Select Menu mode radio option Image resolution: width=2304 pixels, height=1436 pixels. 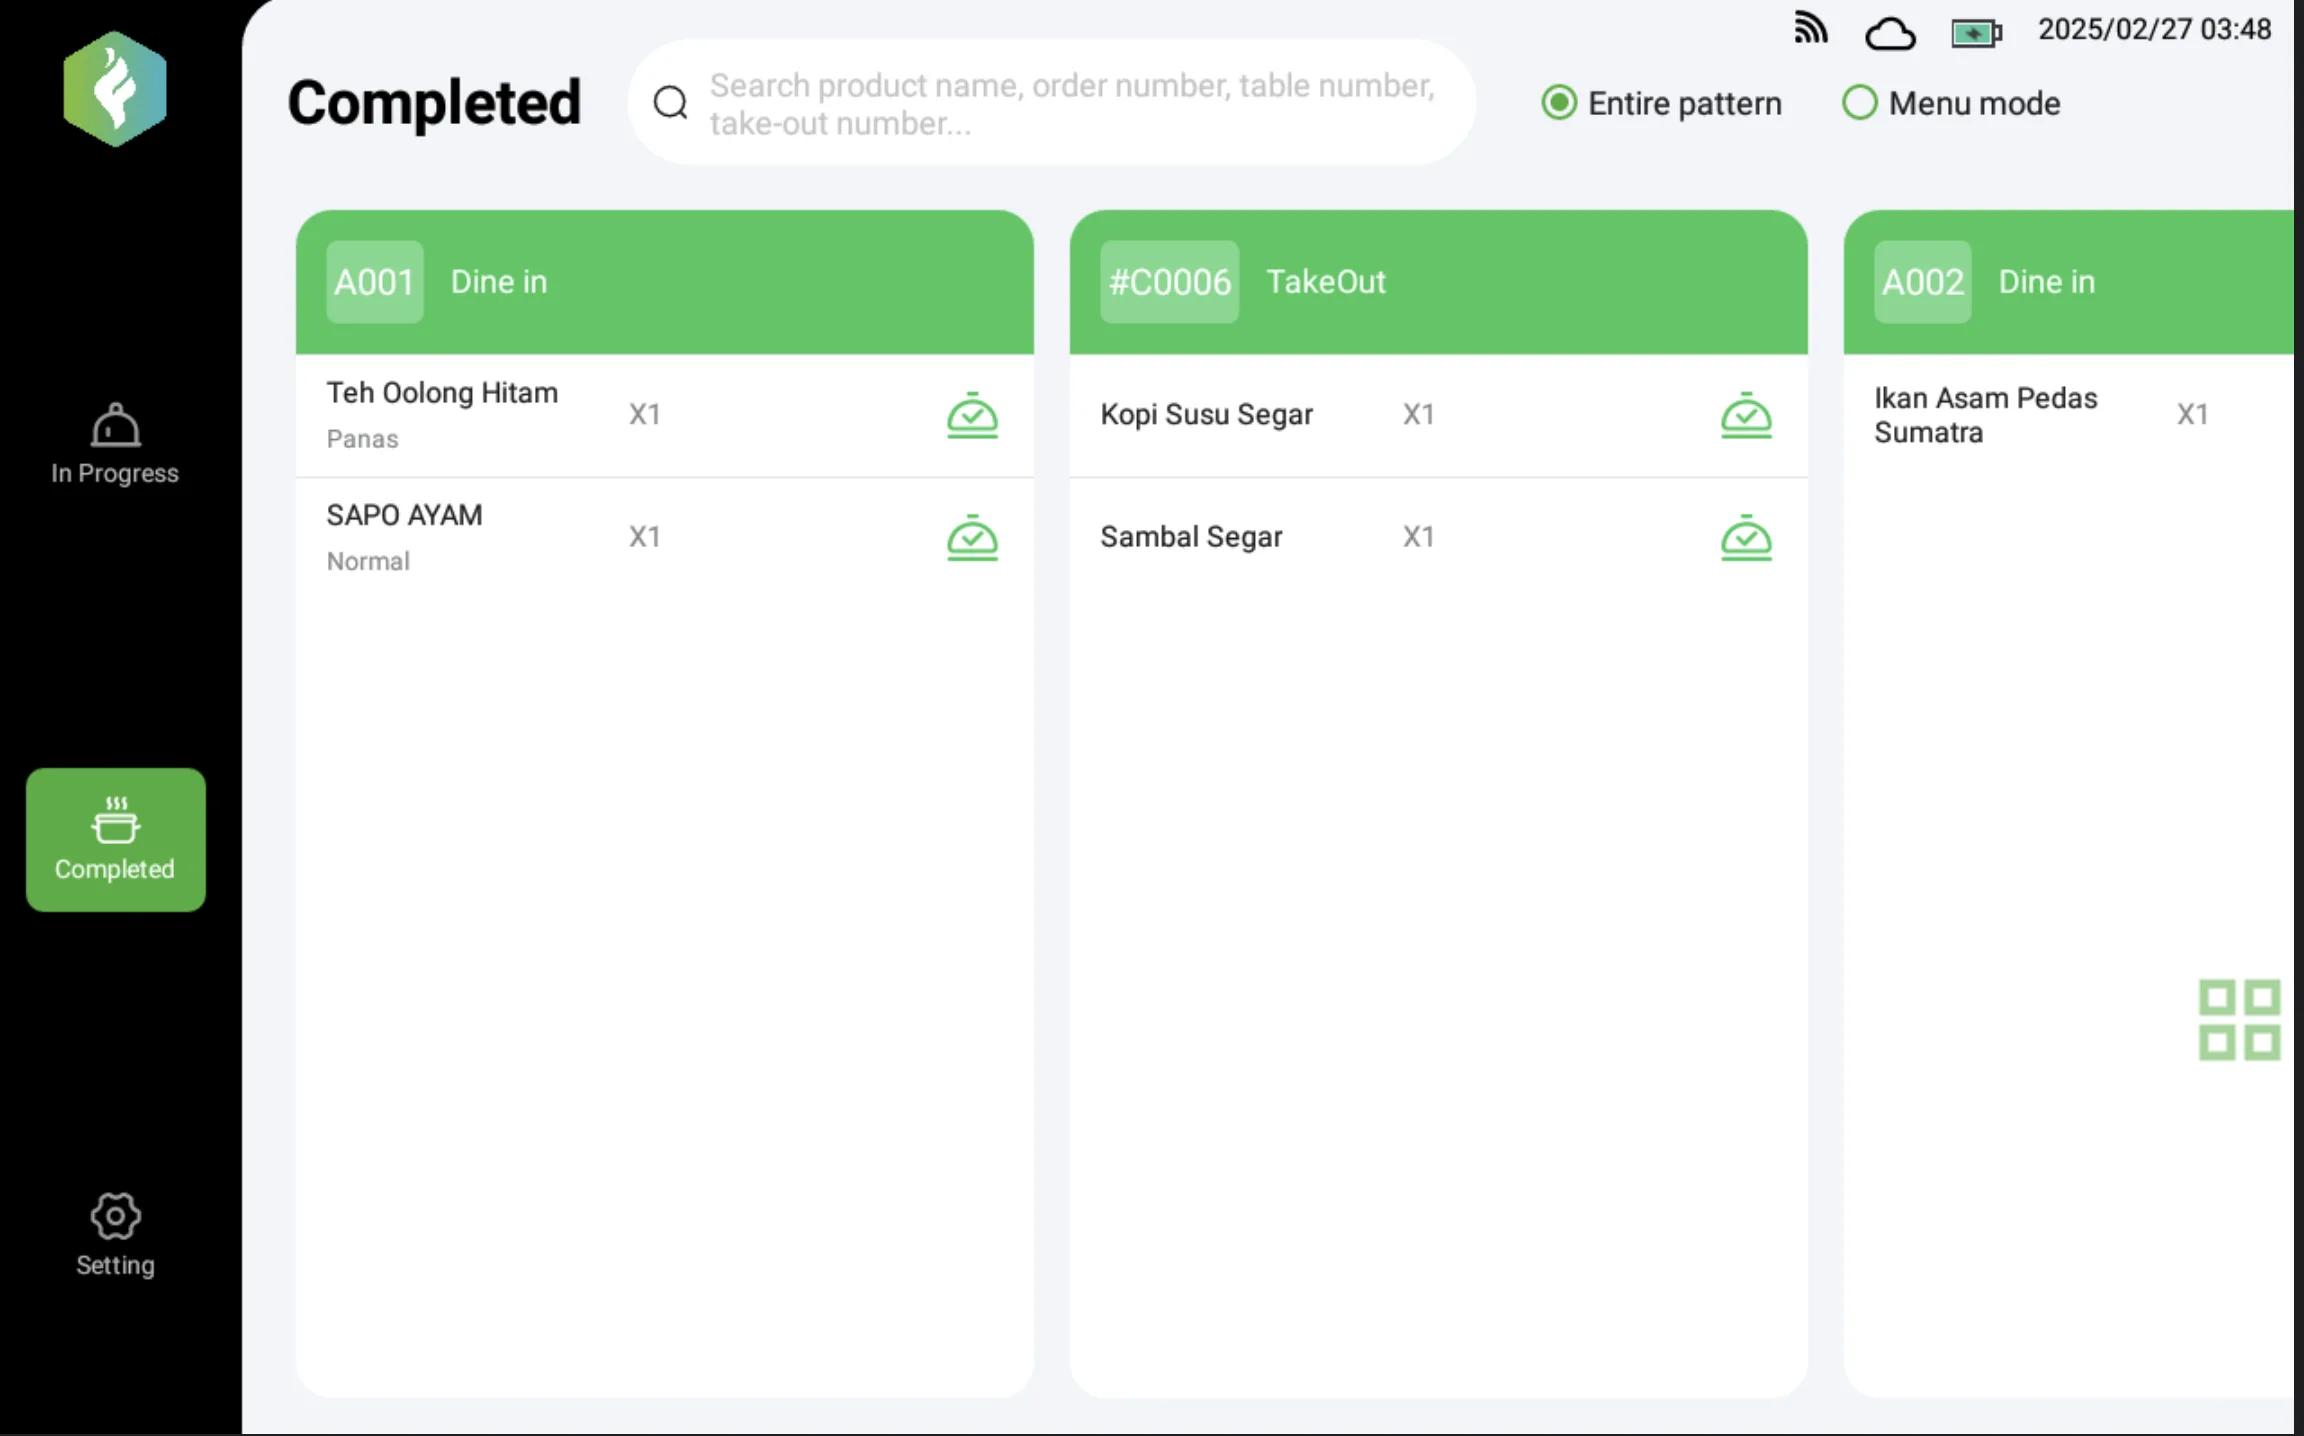(x=1951, y=103)
